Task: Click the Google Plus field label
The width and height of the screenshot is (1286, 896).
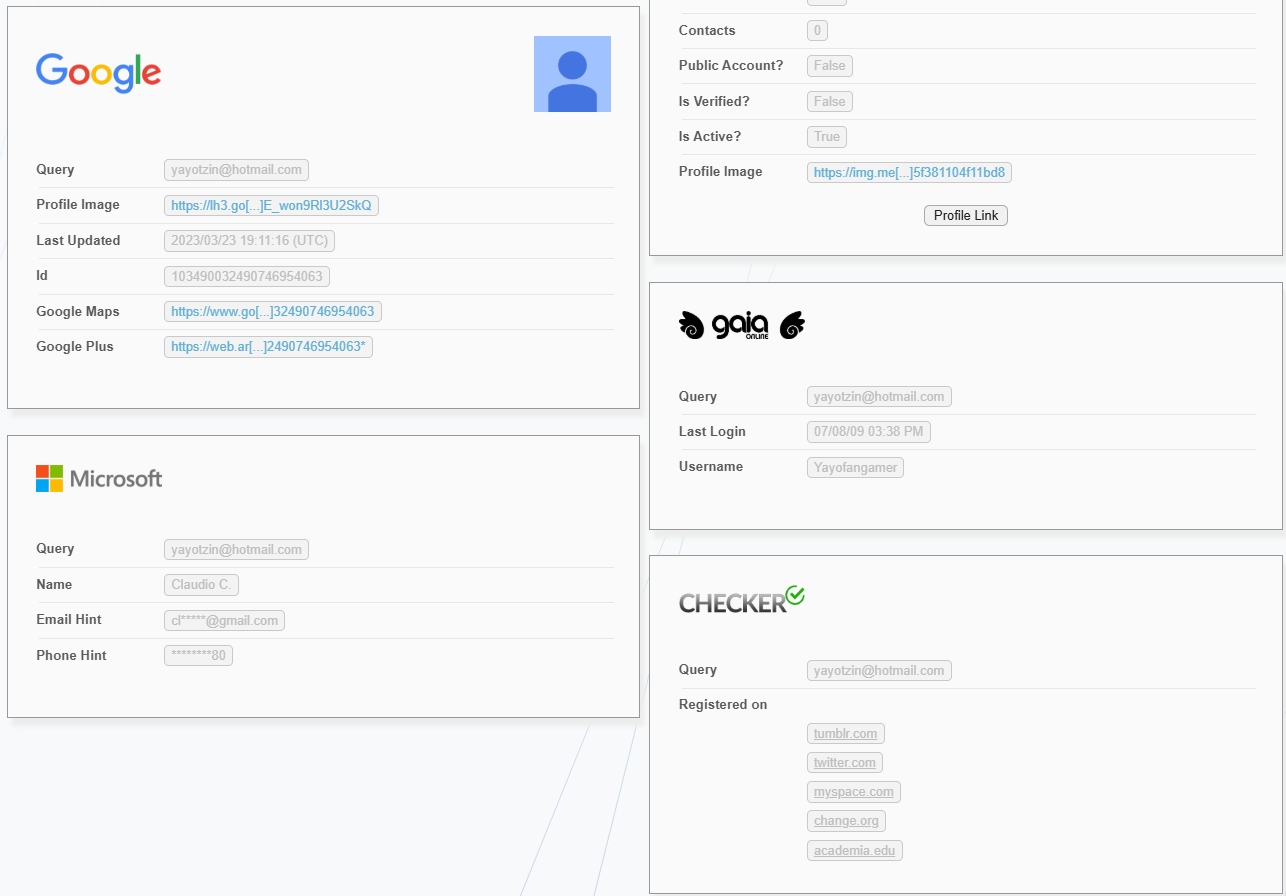Action: [75, 346]
